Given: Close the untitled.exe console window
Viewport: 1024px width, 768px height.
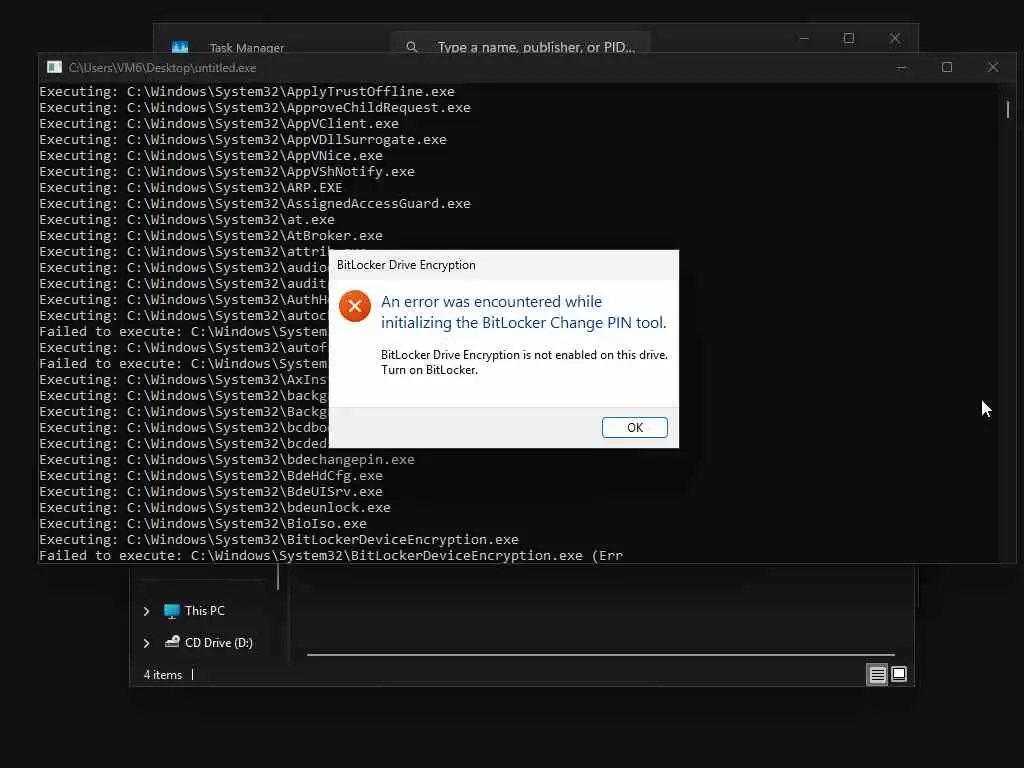Looking at the screenshot, I should [x=993, y=67].
